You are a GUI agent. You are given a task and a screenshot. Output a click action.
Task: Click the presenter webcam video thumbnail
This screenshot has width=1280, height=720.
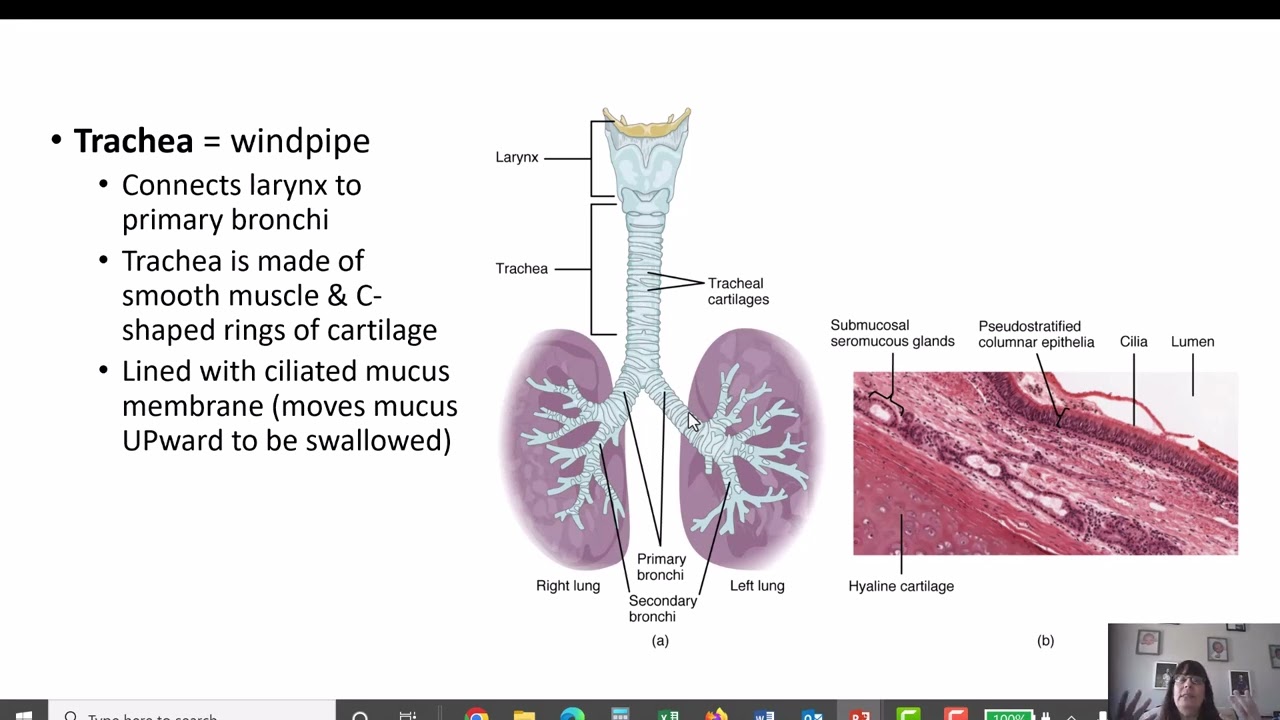1193,671
